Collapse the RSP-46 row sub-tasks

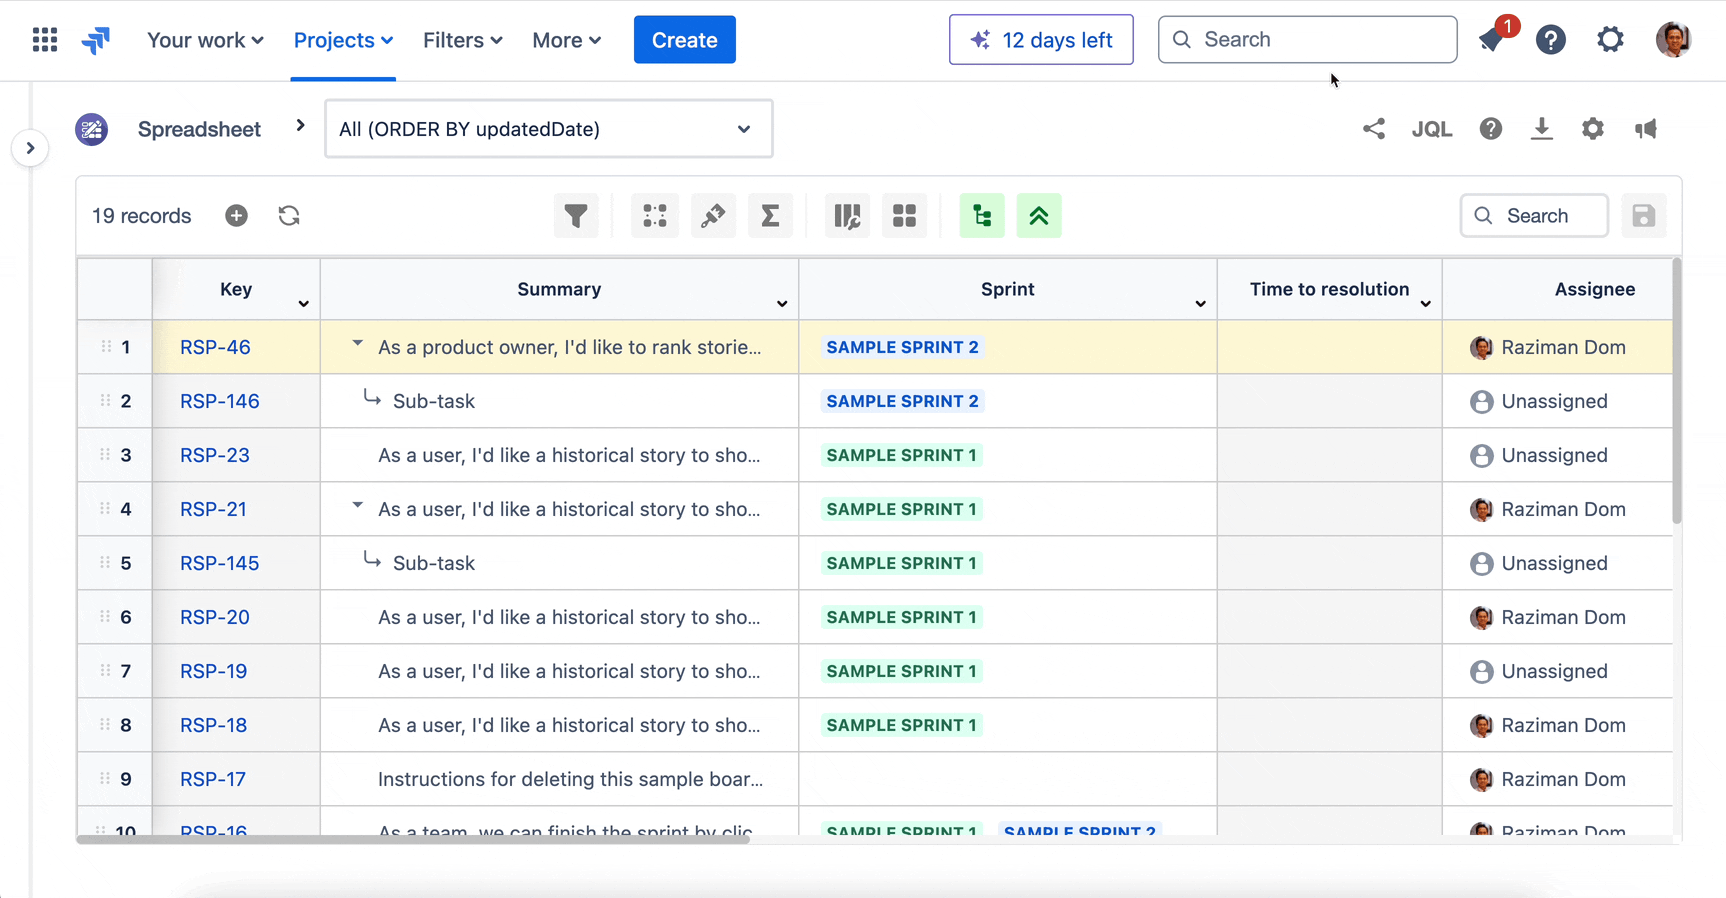pyautogui.click(x=357, y=344)
